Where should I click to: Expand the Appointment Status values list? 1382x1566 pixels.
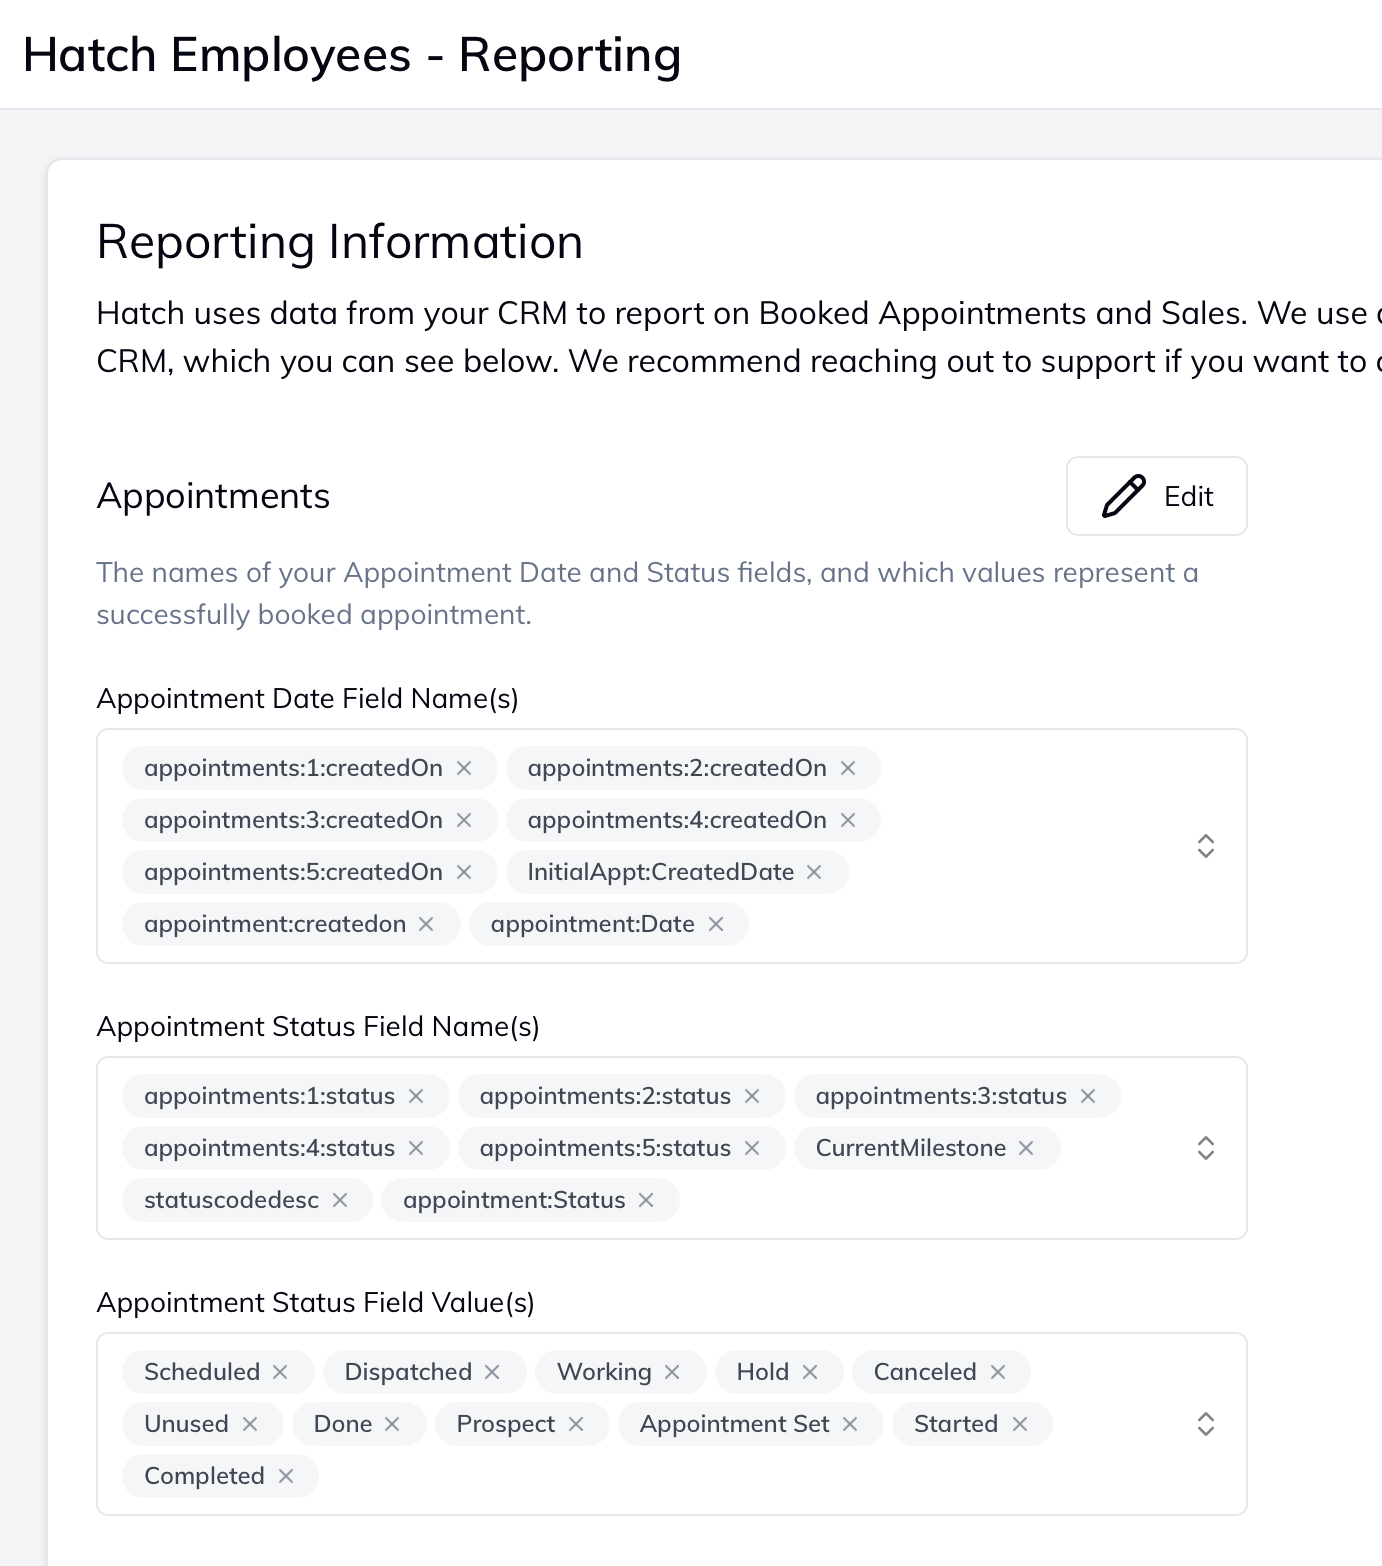(1207, 1423)
